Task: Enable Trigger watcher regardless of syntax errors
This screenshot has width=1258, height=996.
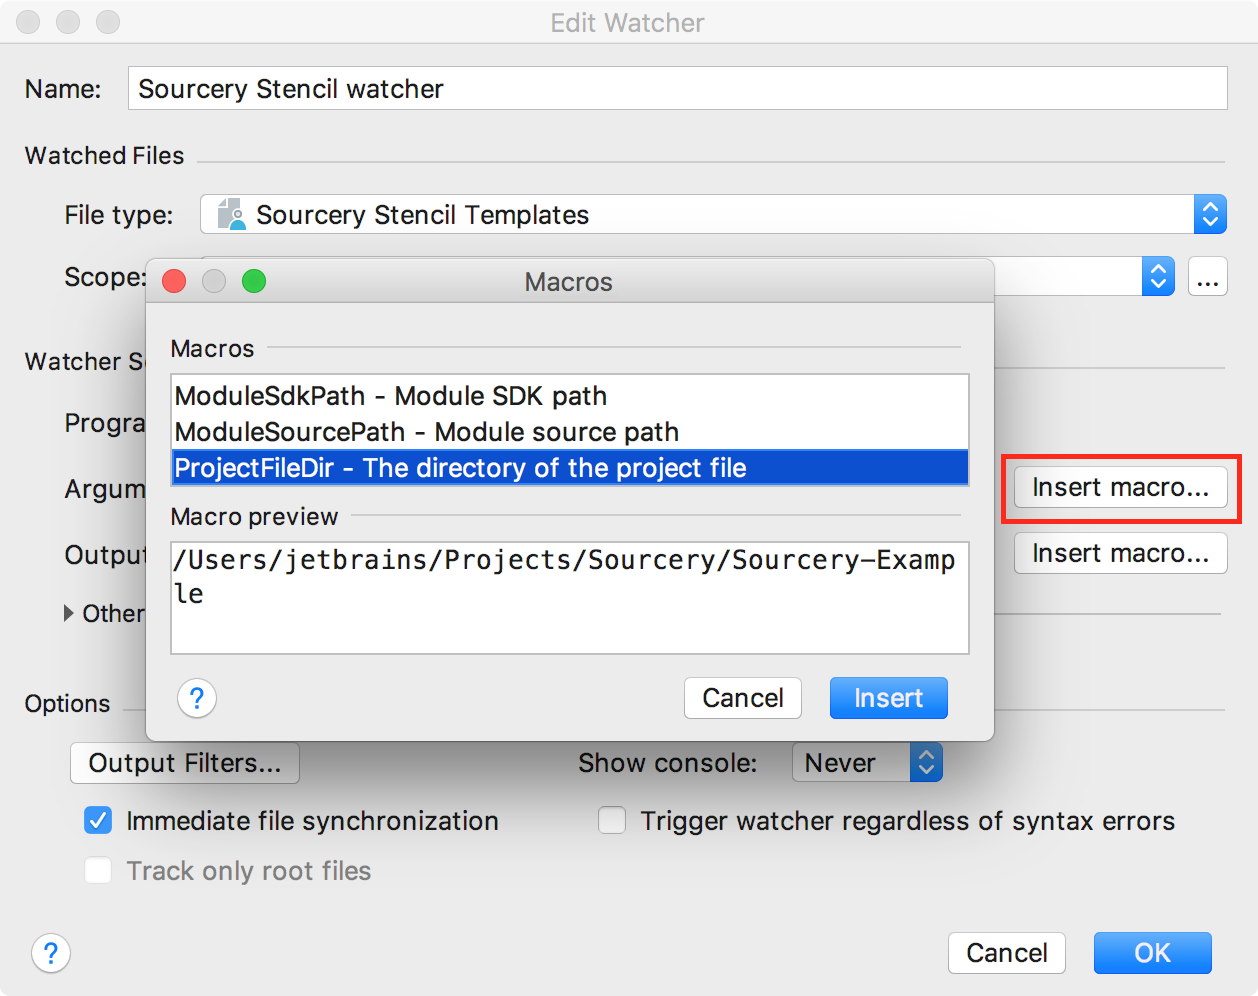Action: pos(612,820)
